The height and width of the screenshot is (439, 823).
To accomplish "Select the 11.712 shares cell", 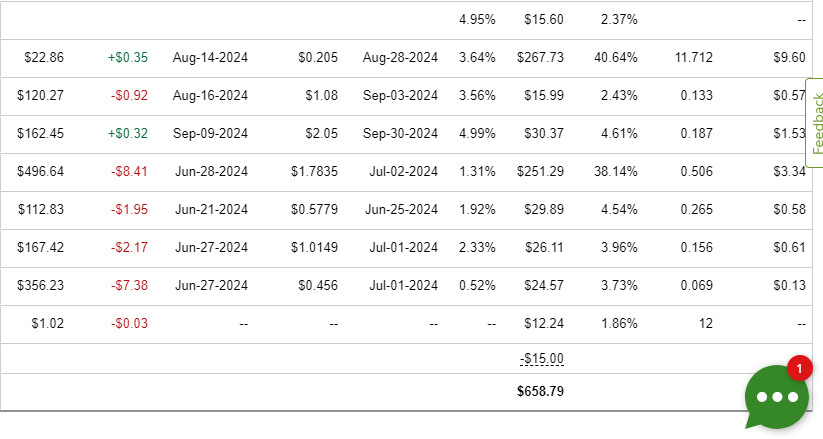I will 694,57.
